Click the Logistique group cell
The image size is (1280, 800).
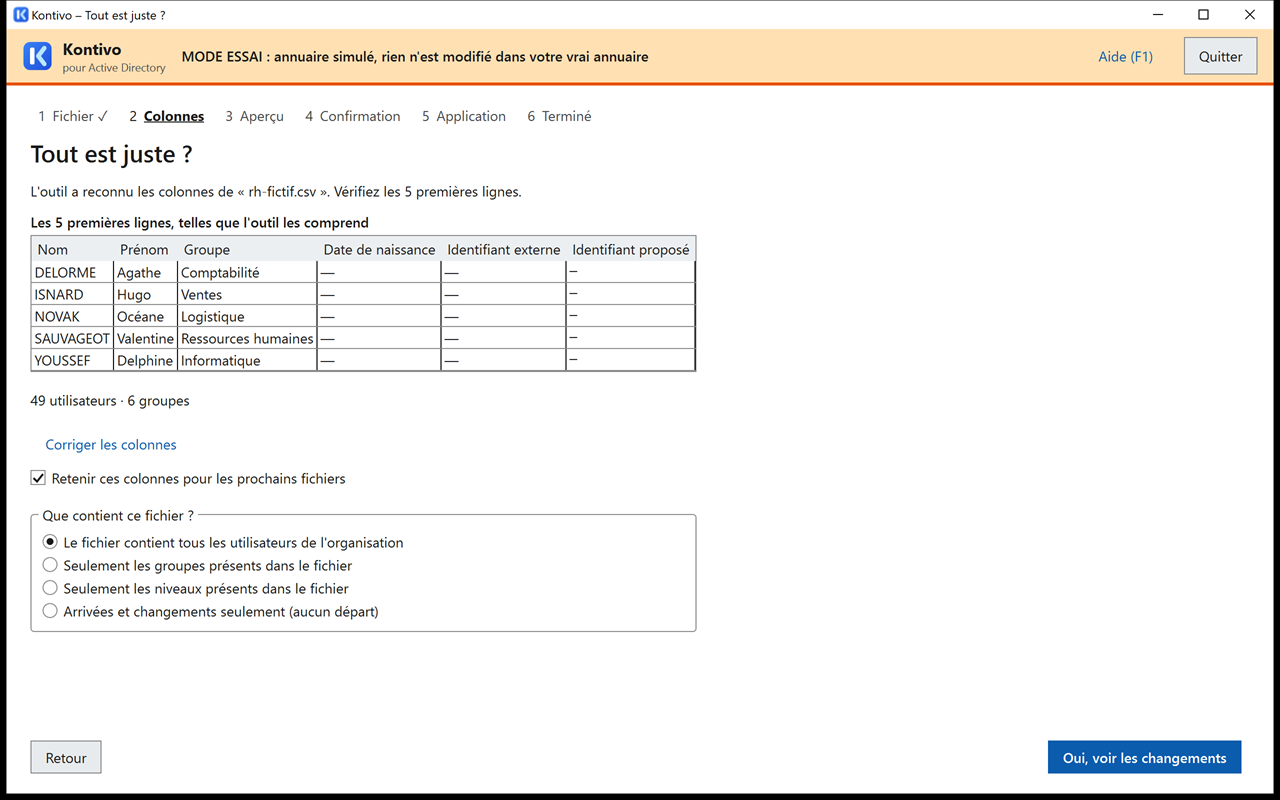247,316
